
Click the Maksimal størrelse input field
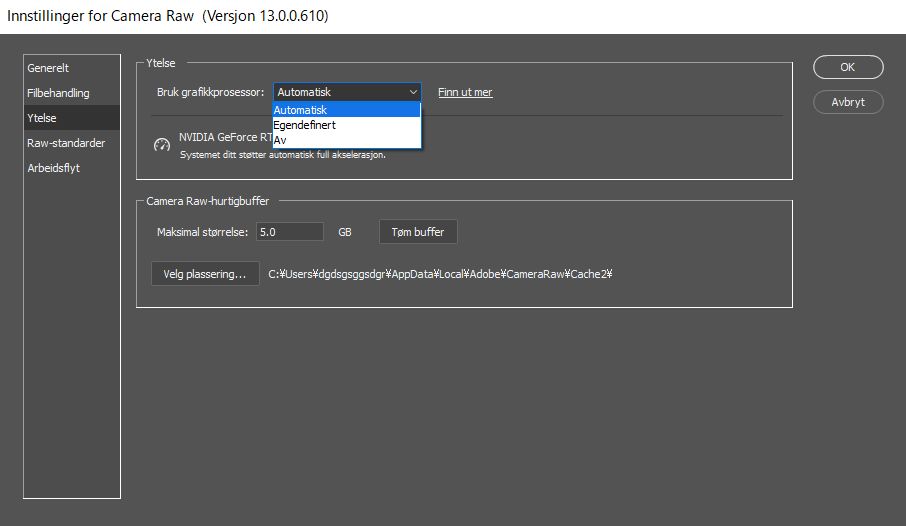289,232
